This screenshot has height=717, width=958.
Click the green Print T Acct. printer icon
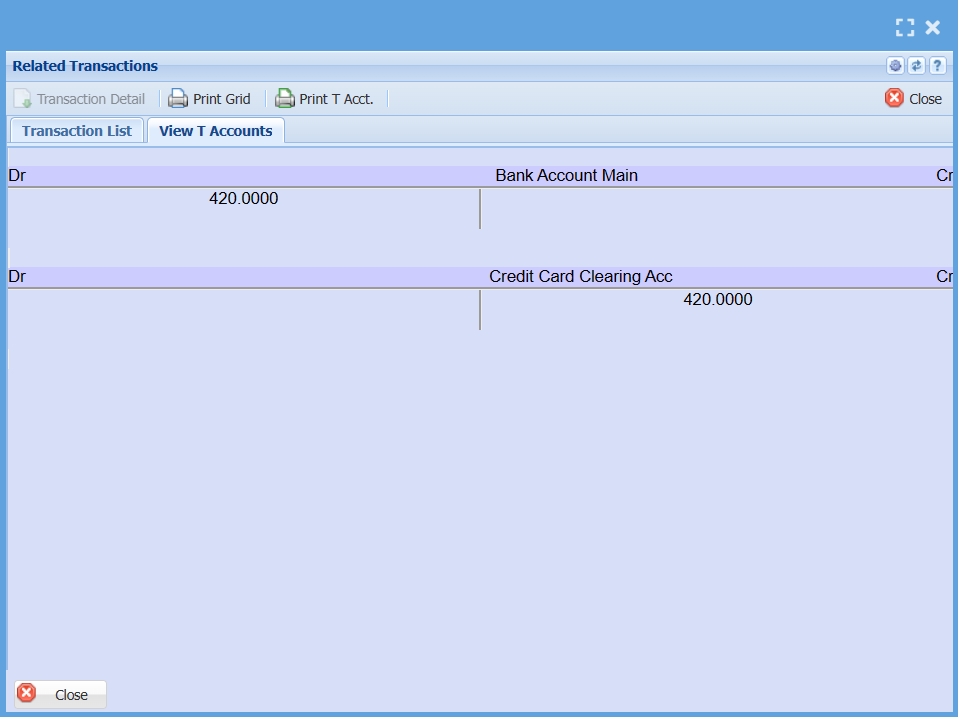click(285, 99)
